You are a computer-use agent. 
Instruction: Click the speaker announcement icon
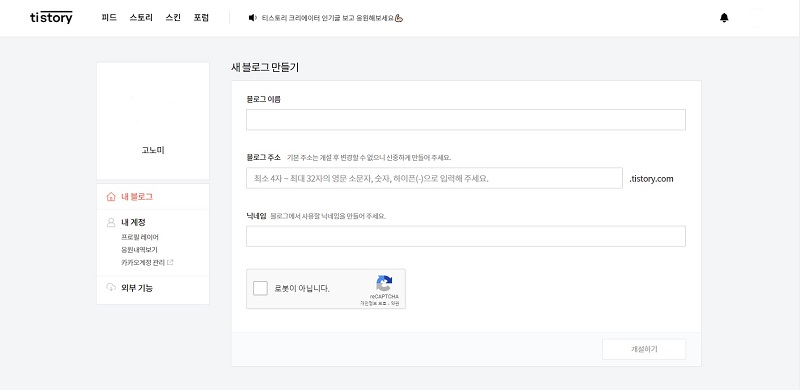point(252,18)
